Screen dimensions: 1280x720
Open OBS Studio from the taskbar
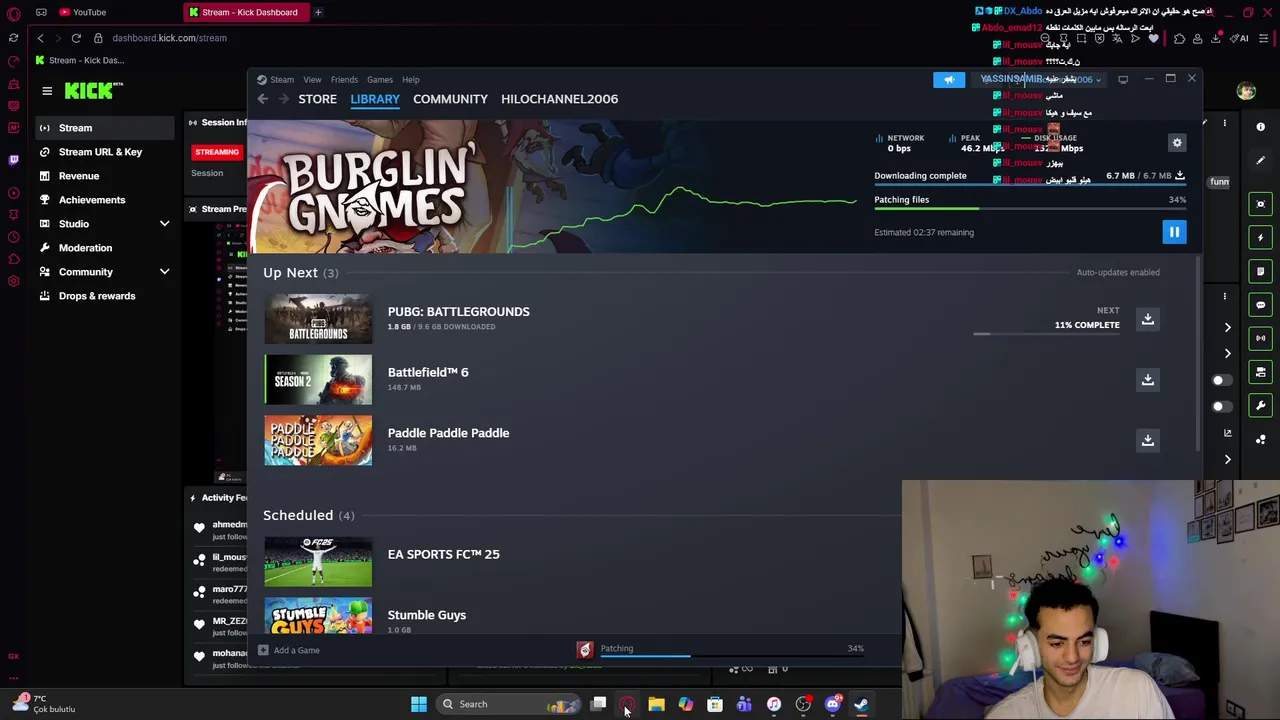[803, 704]
